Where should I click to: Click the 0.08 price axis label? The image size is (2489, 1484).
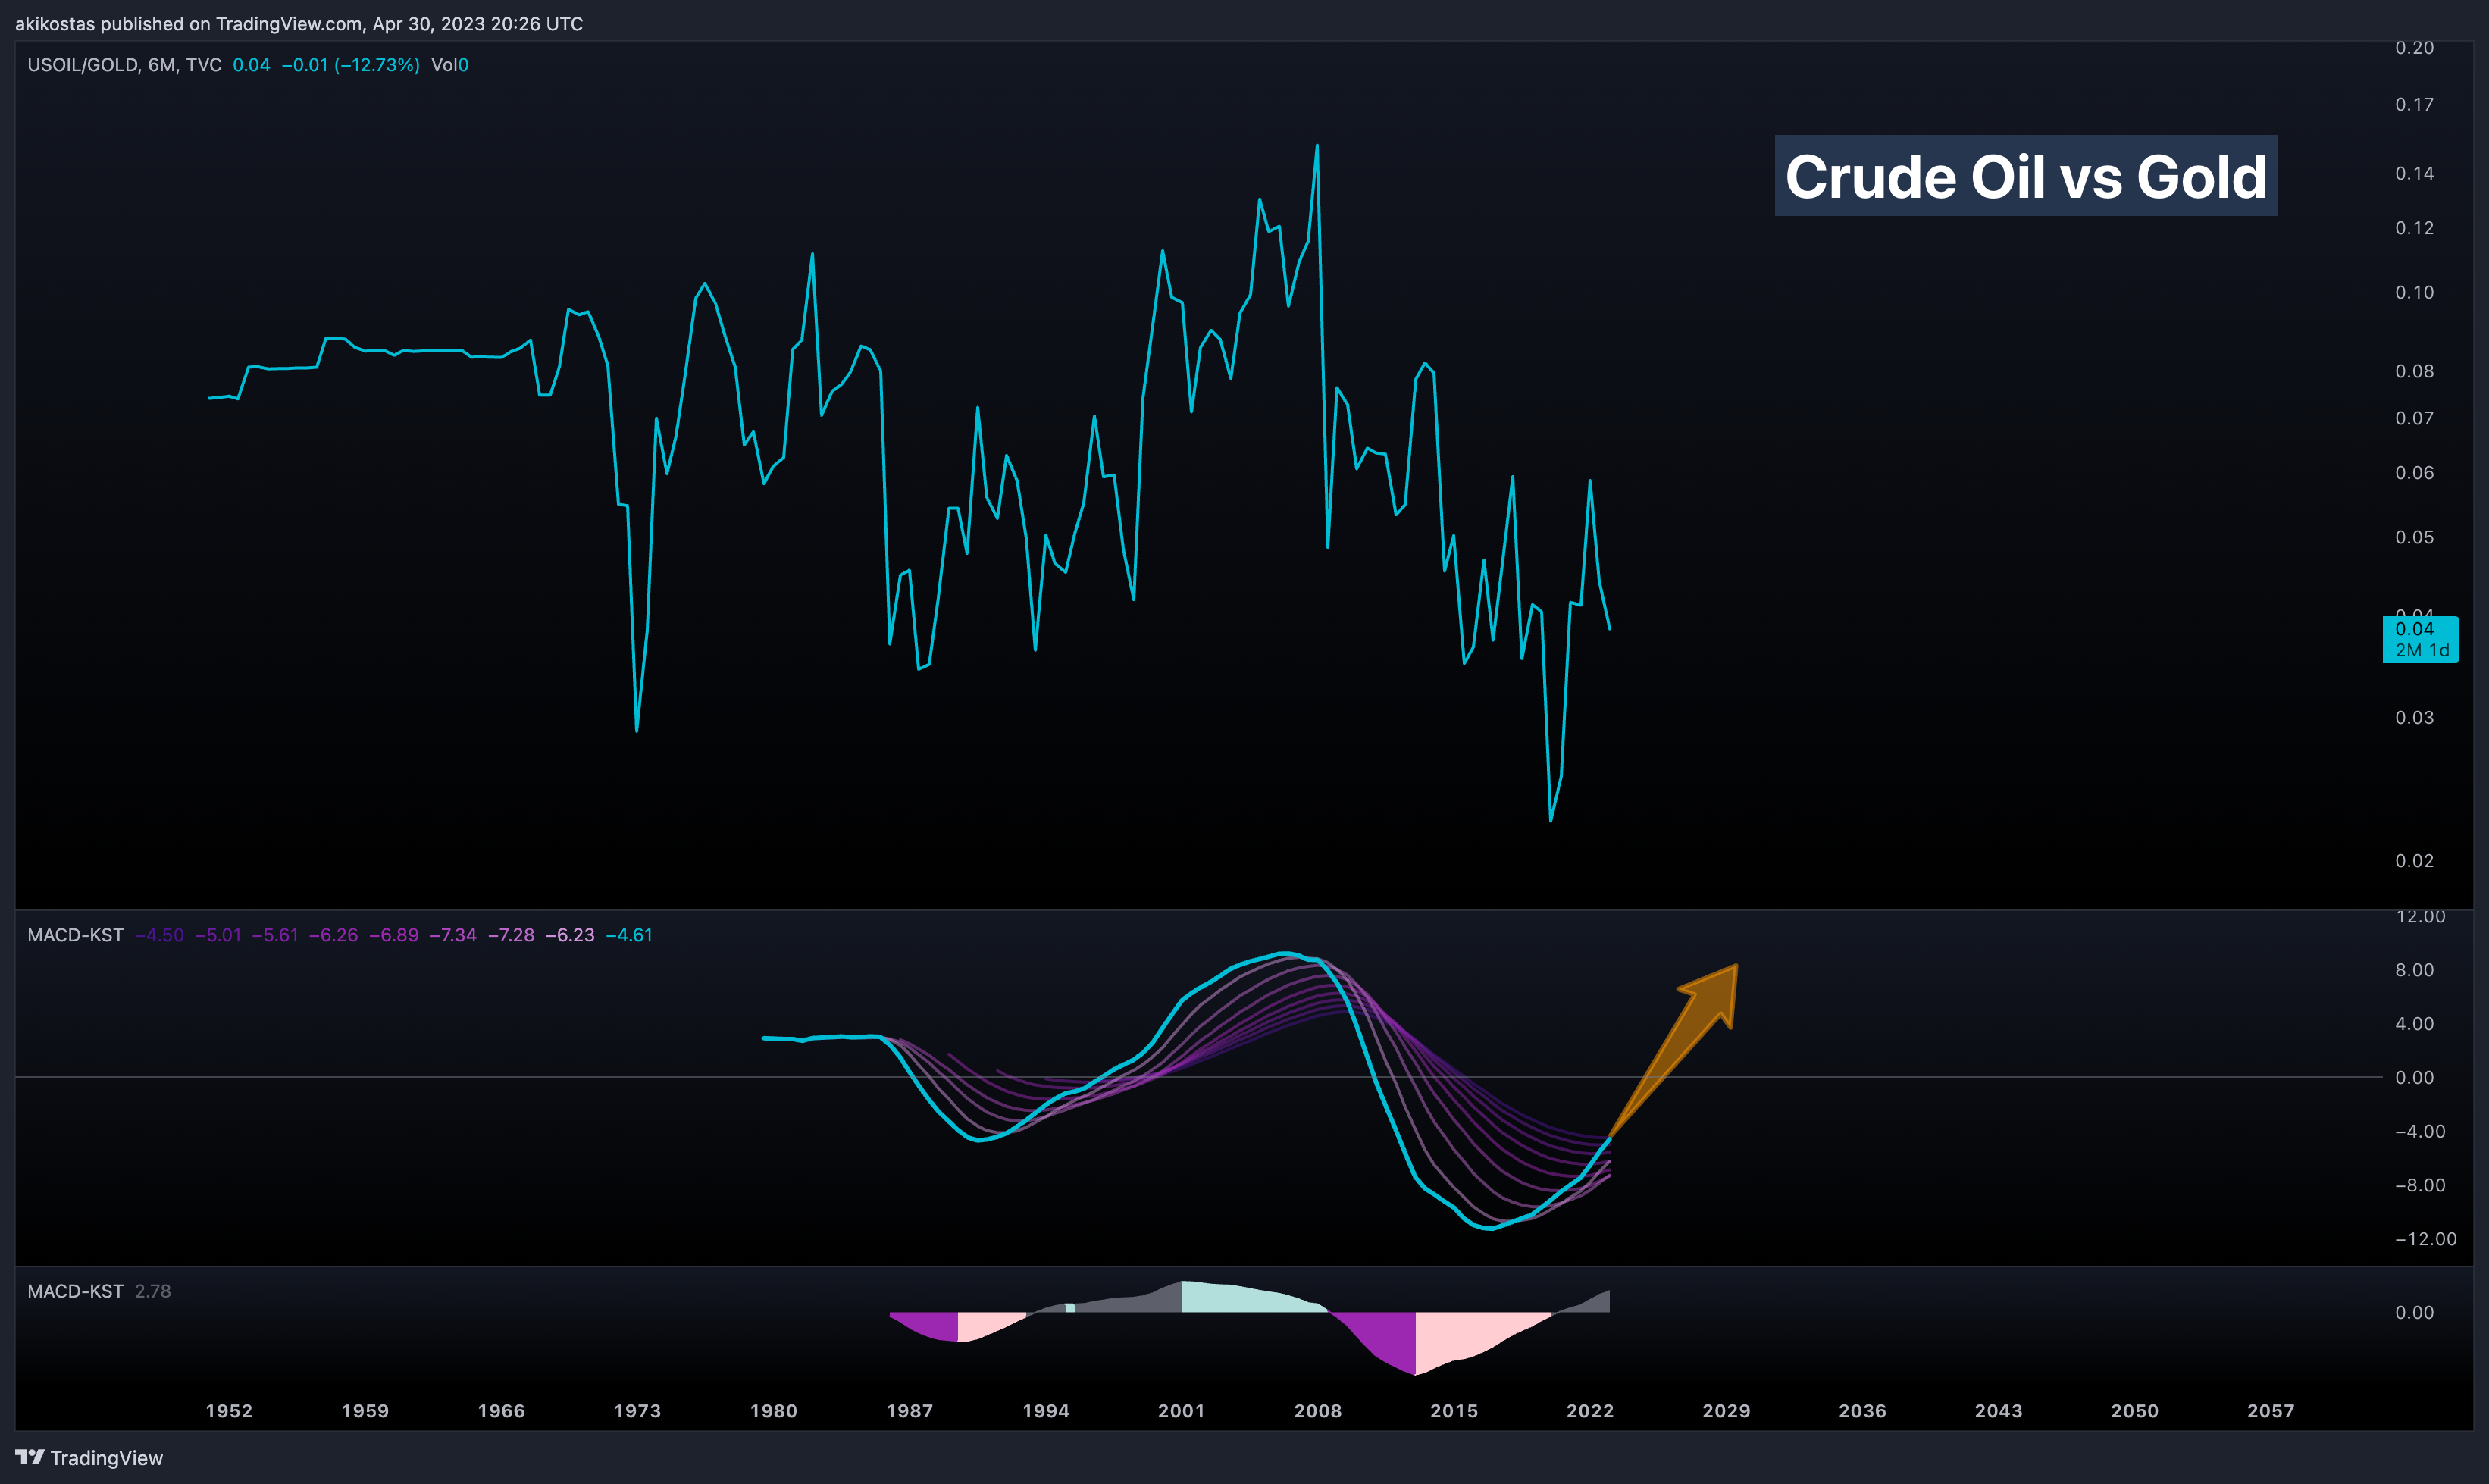pos(2414,371)
